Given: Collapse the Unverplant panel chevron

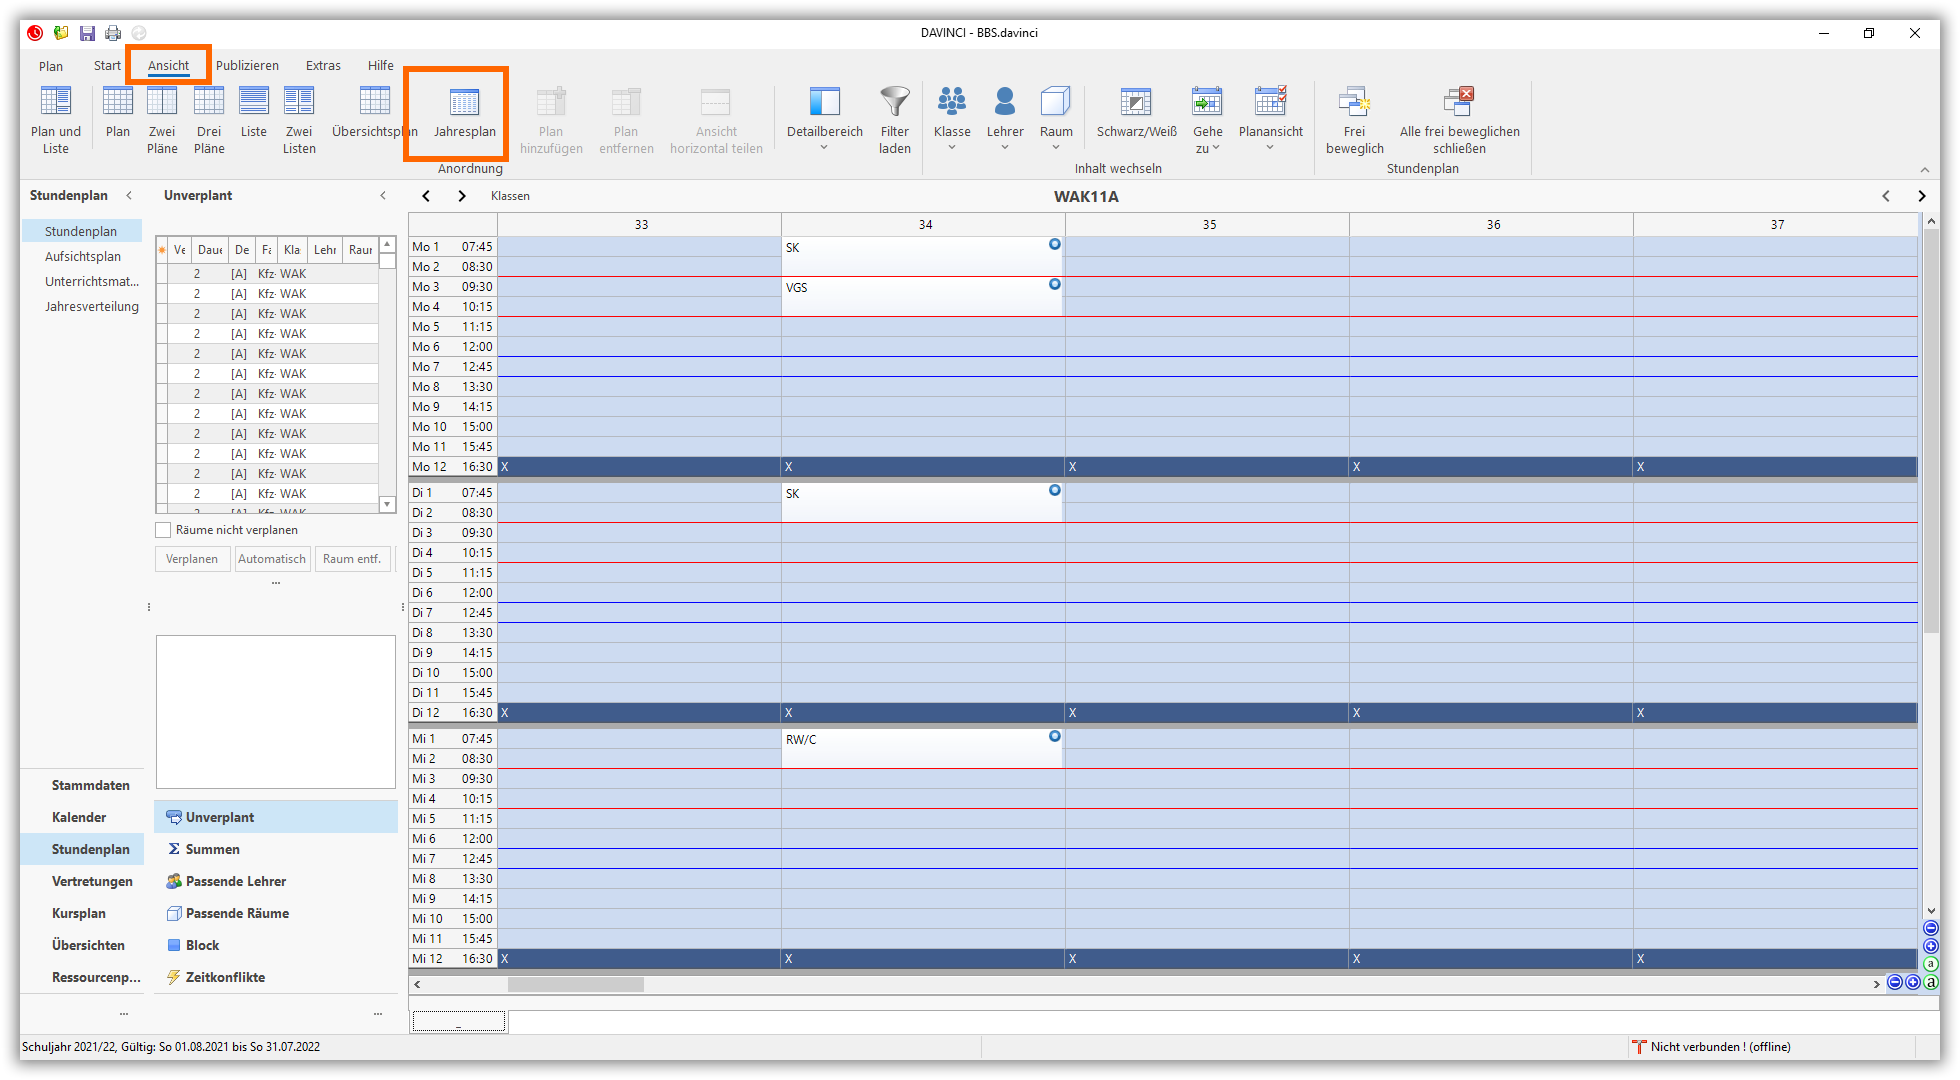Looking at the screenshot, I should pos(383,196).
